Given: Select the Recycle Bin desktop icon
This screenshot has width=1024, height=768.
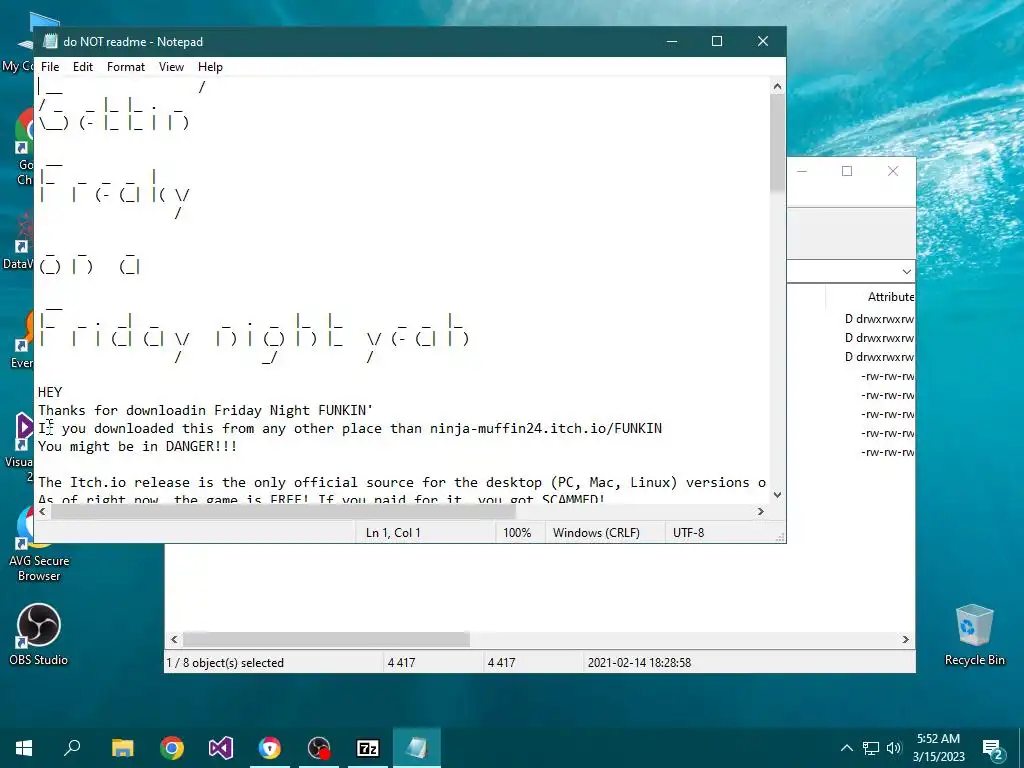Looking at the screenshot, I should (974, 635).
